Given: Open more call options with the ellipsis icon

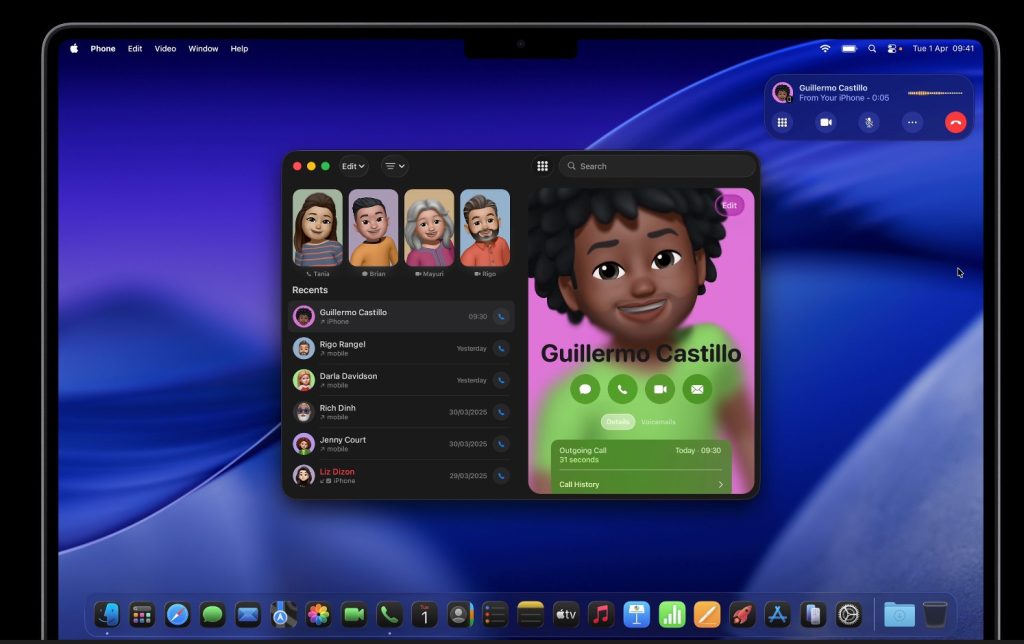Looking at the screenshot, I should pos(912,122).
